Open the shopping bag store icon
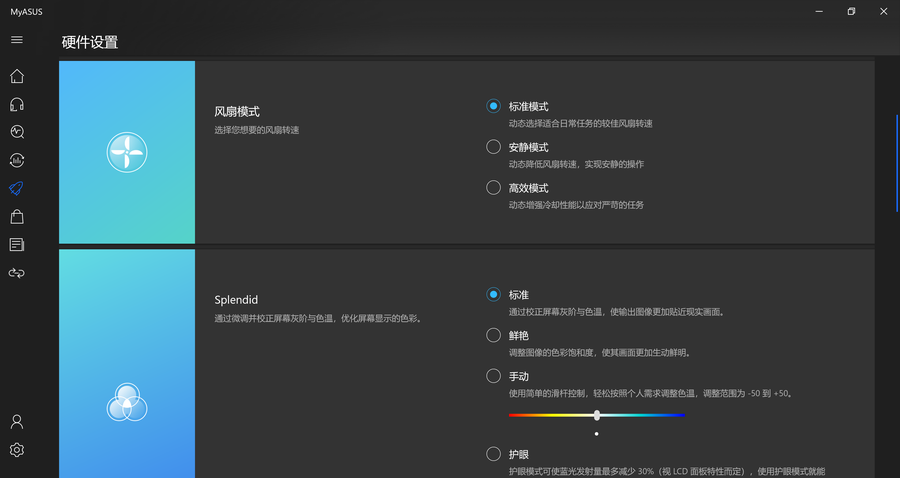900x478 pixels. pyautogui.click(x=16, y=216)
